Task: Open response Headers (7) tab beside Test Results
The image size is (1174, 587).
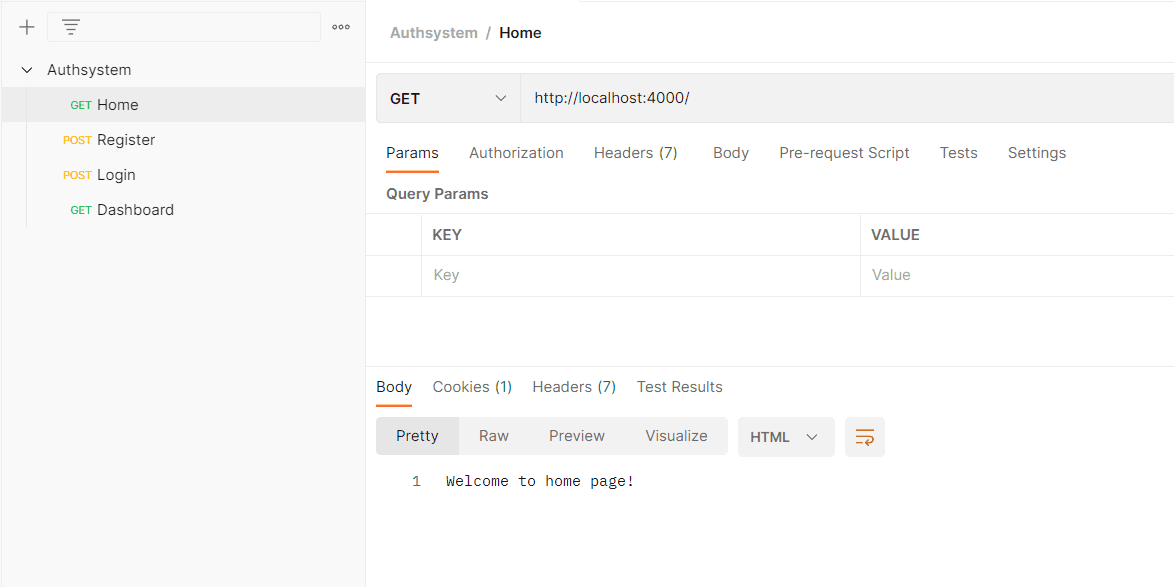Action: point(574,387)
